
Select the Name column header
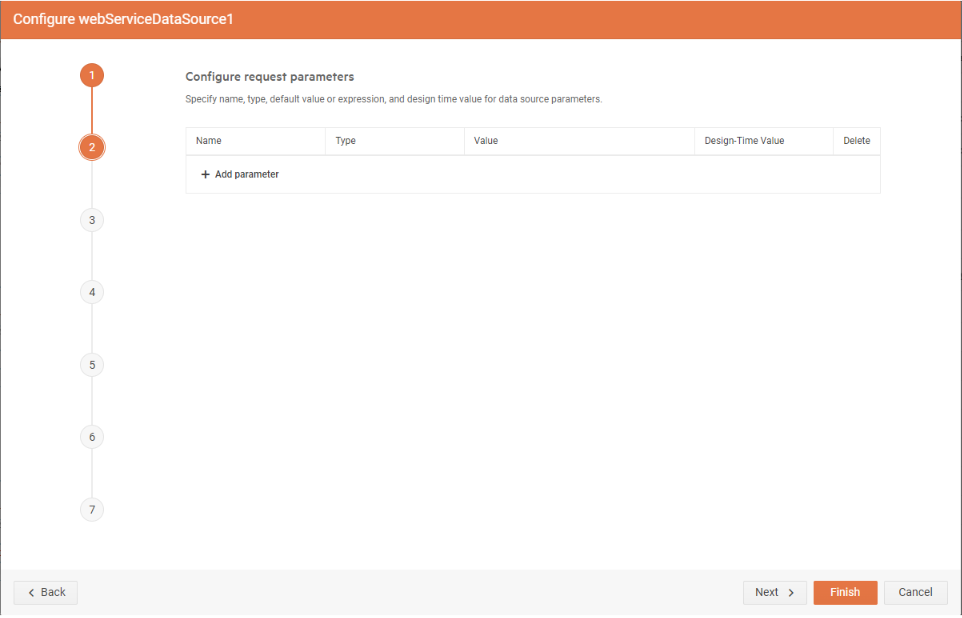click(x=208, y=140)
